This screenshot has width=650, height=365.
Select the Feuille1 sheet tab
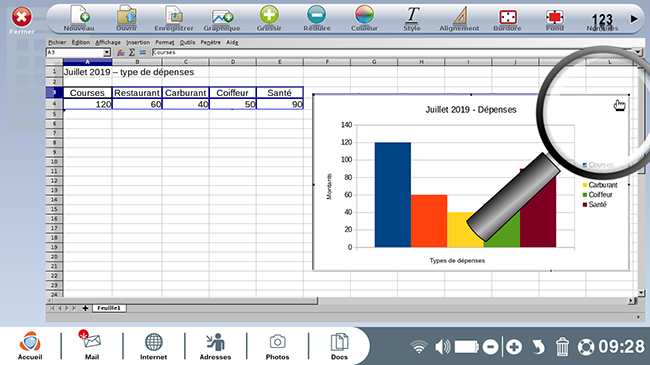pyautogui.click(x=109, y=308)
